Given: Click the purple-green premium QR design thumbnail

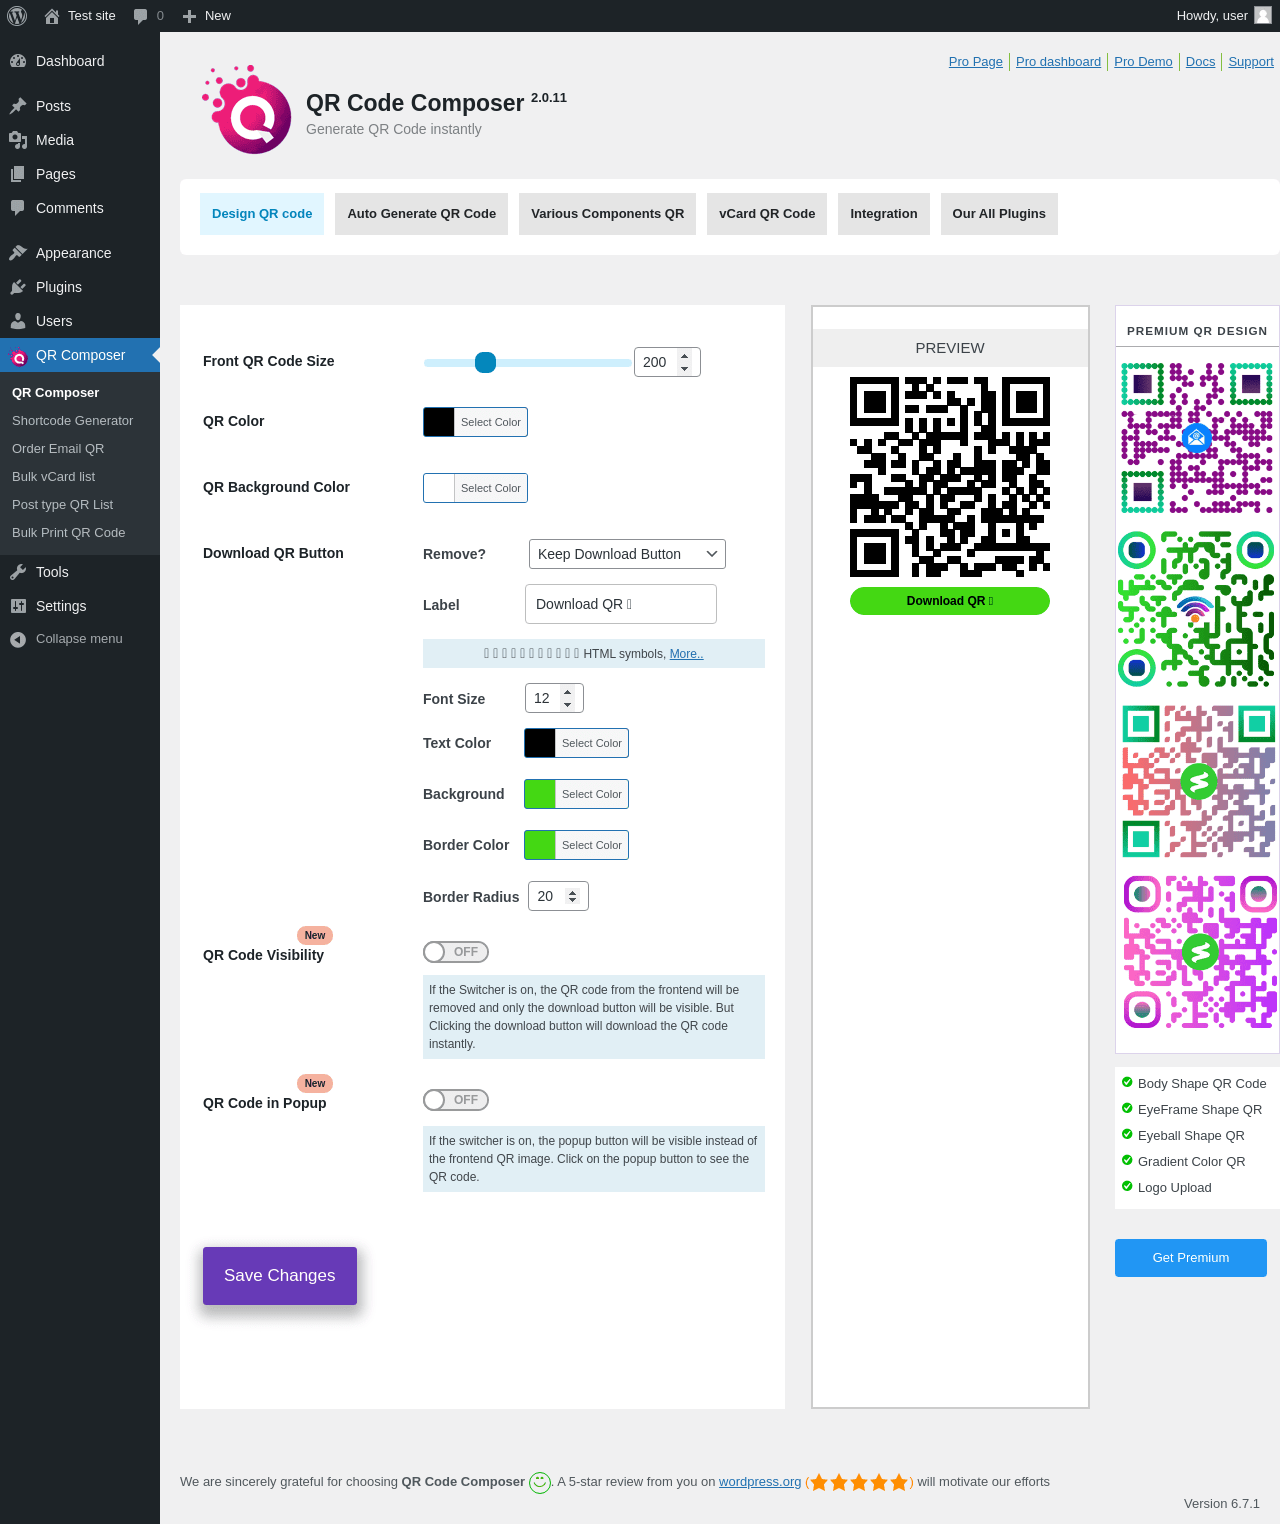Looking at the screenshot, I should [x=1197, y=438].
